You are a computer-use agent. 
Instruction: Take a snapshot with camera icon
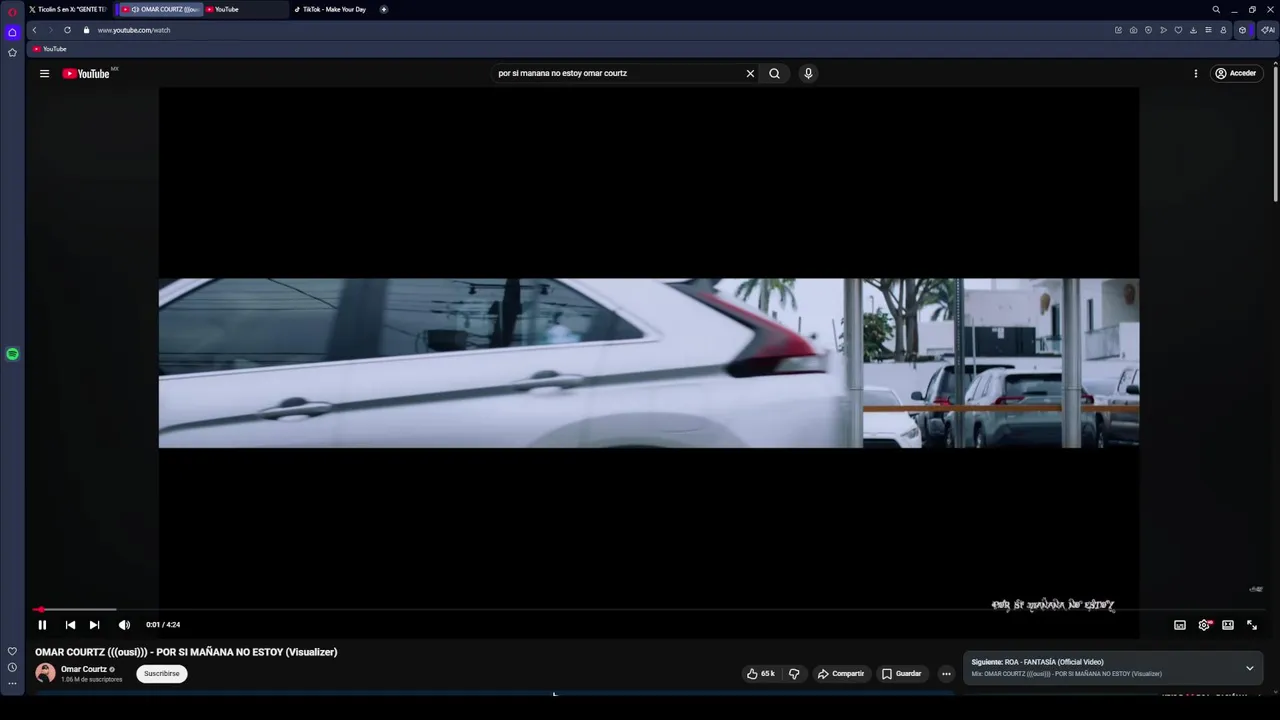point(1133,30)
